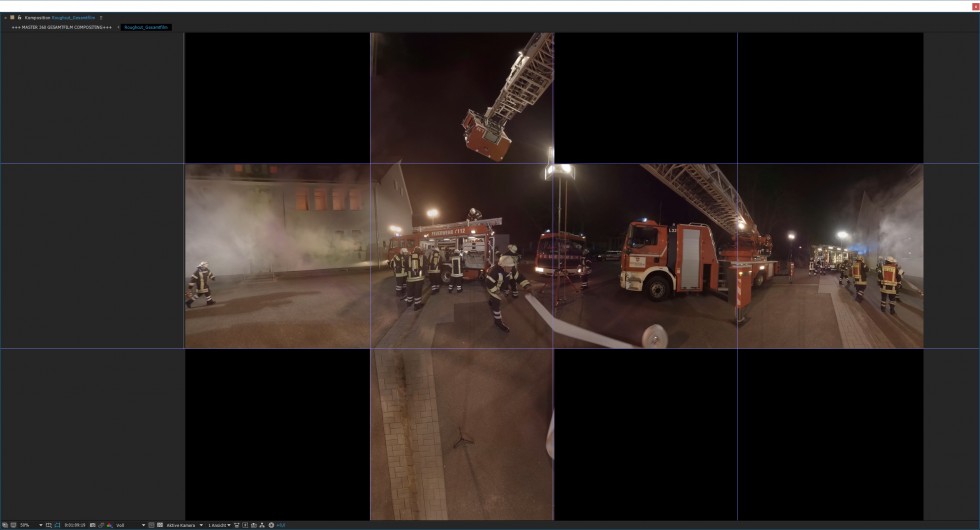980x530 pixels.
Task: Click the pixel aspect ratio correction icon
Action: pos(237,525)
